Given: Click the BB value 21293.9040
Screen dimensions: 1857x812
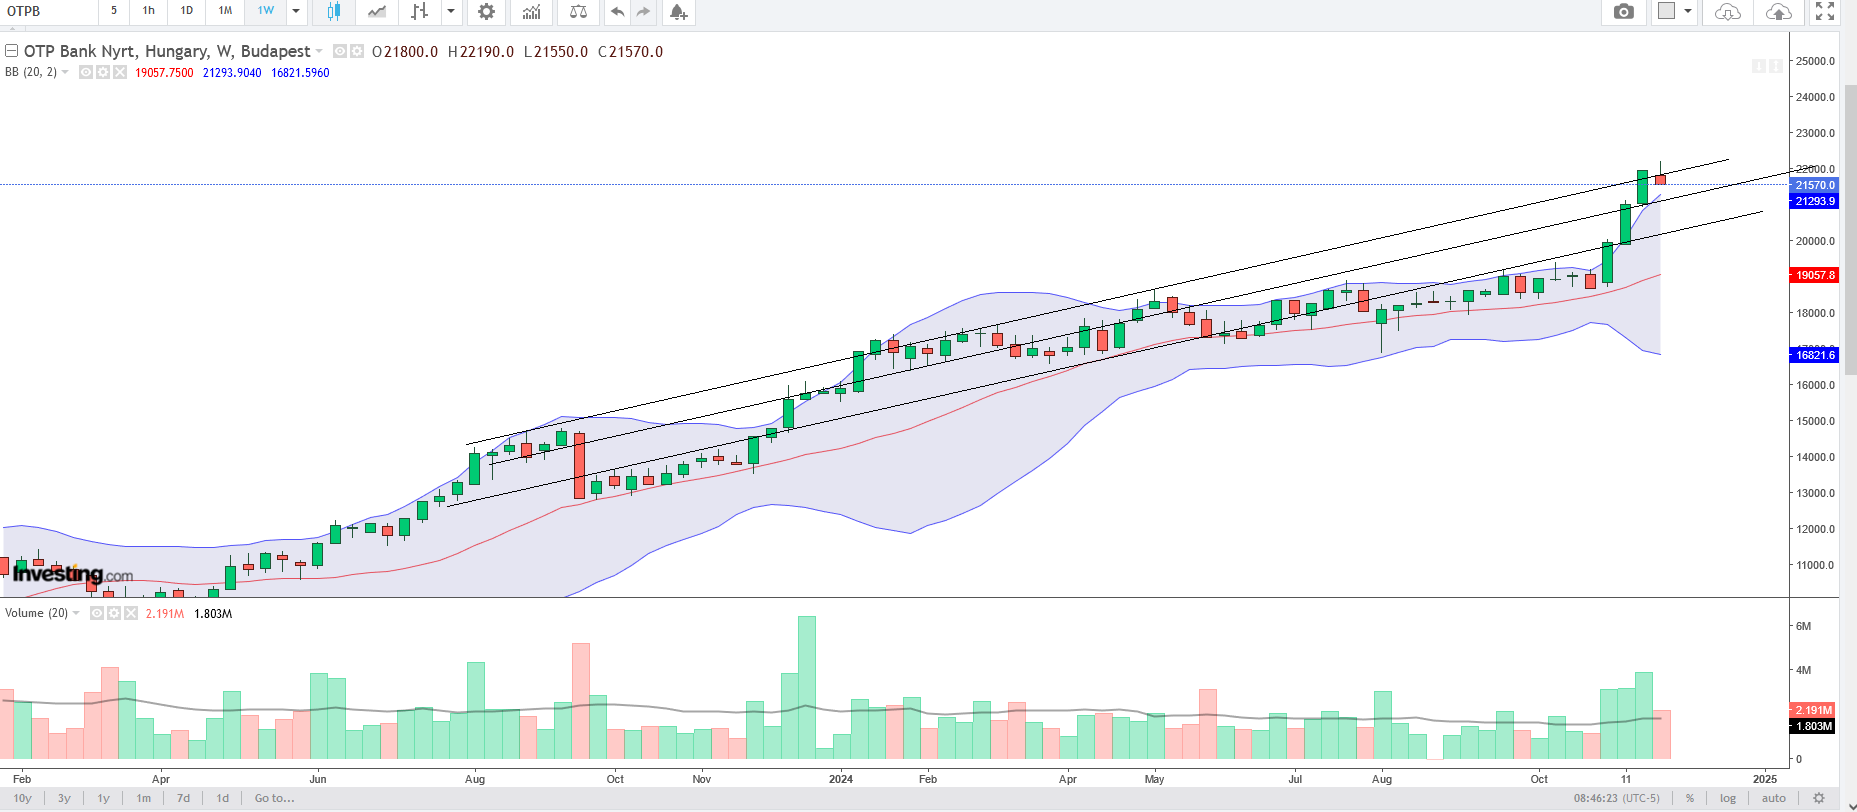Looking at the screenshot, I should pyautogui.click(x=232, y=73).
